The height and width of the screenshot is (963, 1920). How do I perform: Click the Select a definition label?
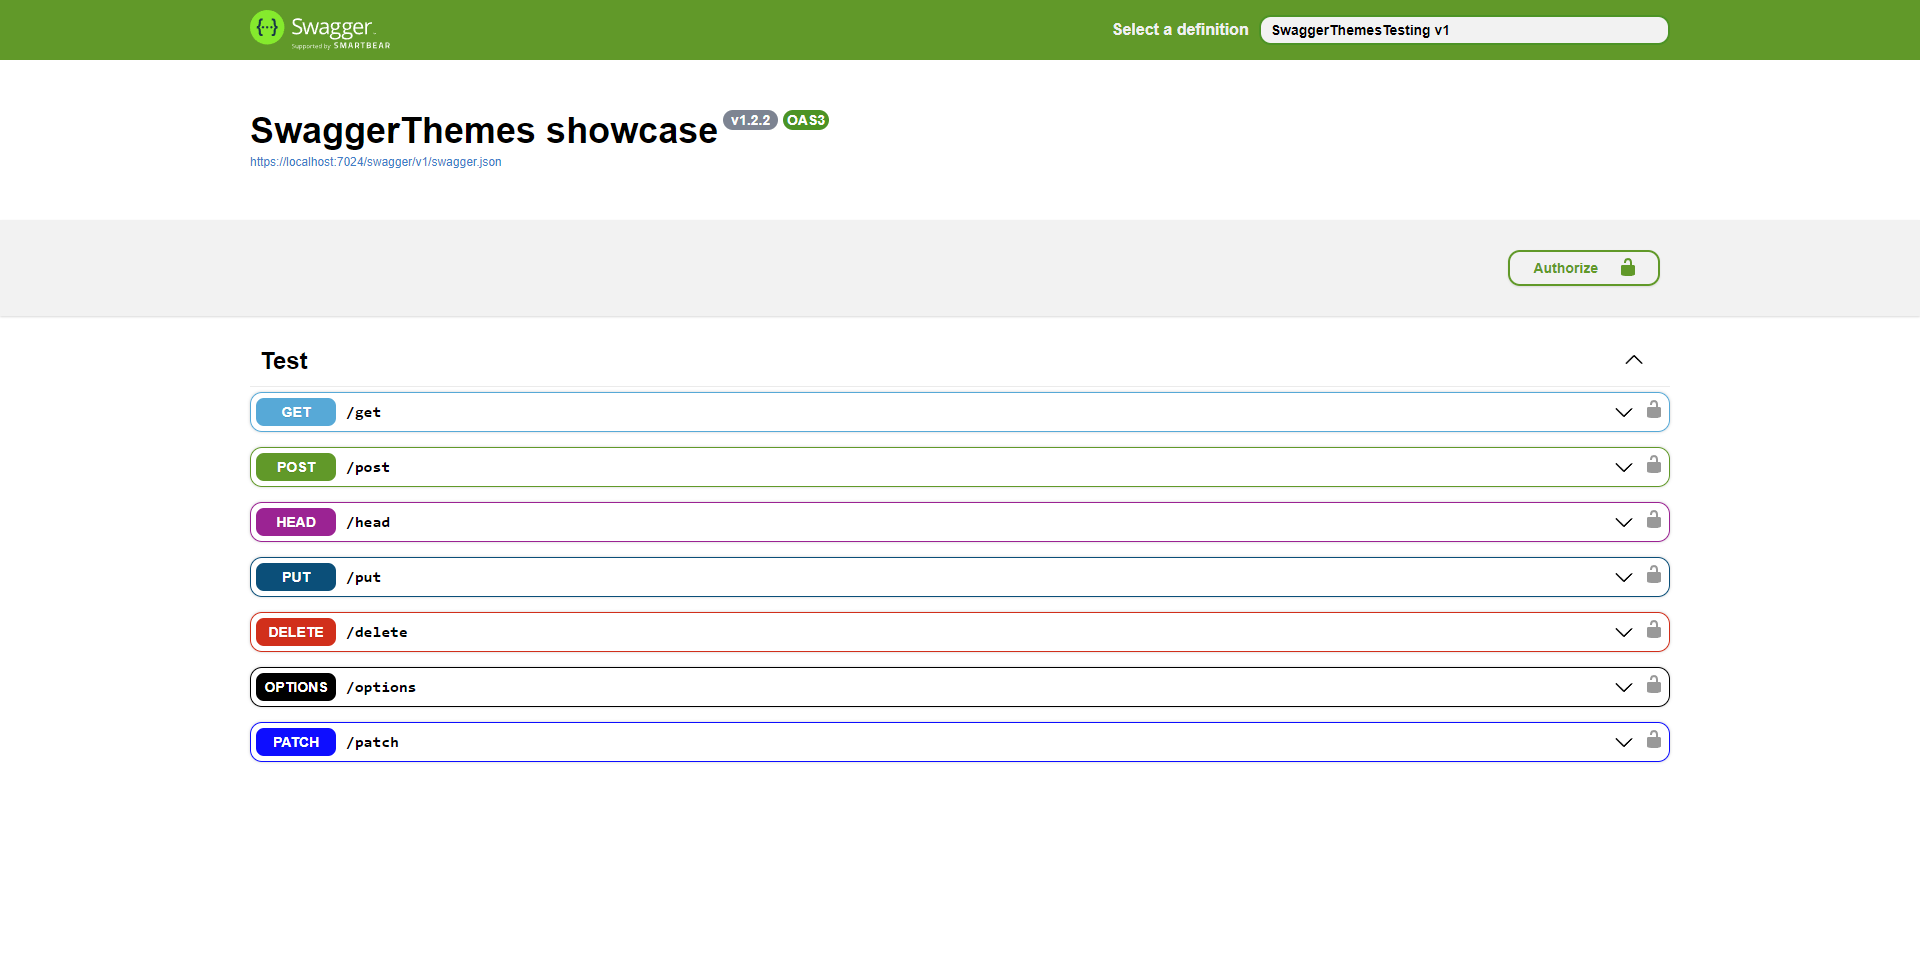tap(1180, 30)
